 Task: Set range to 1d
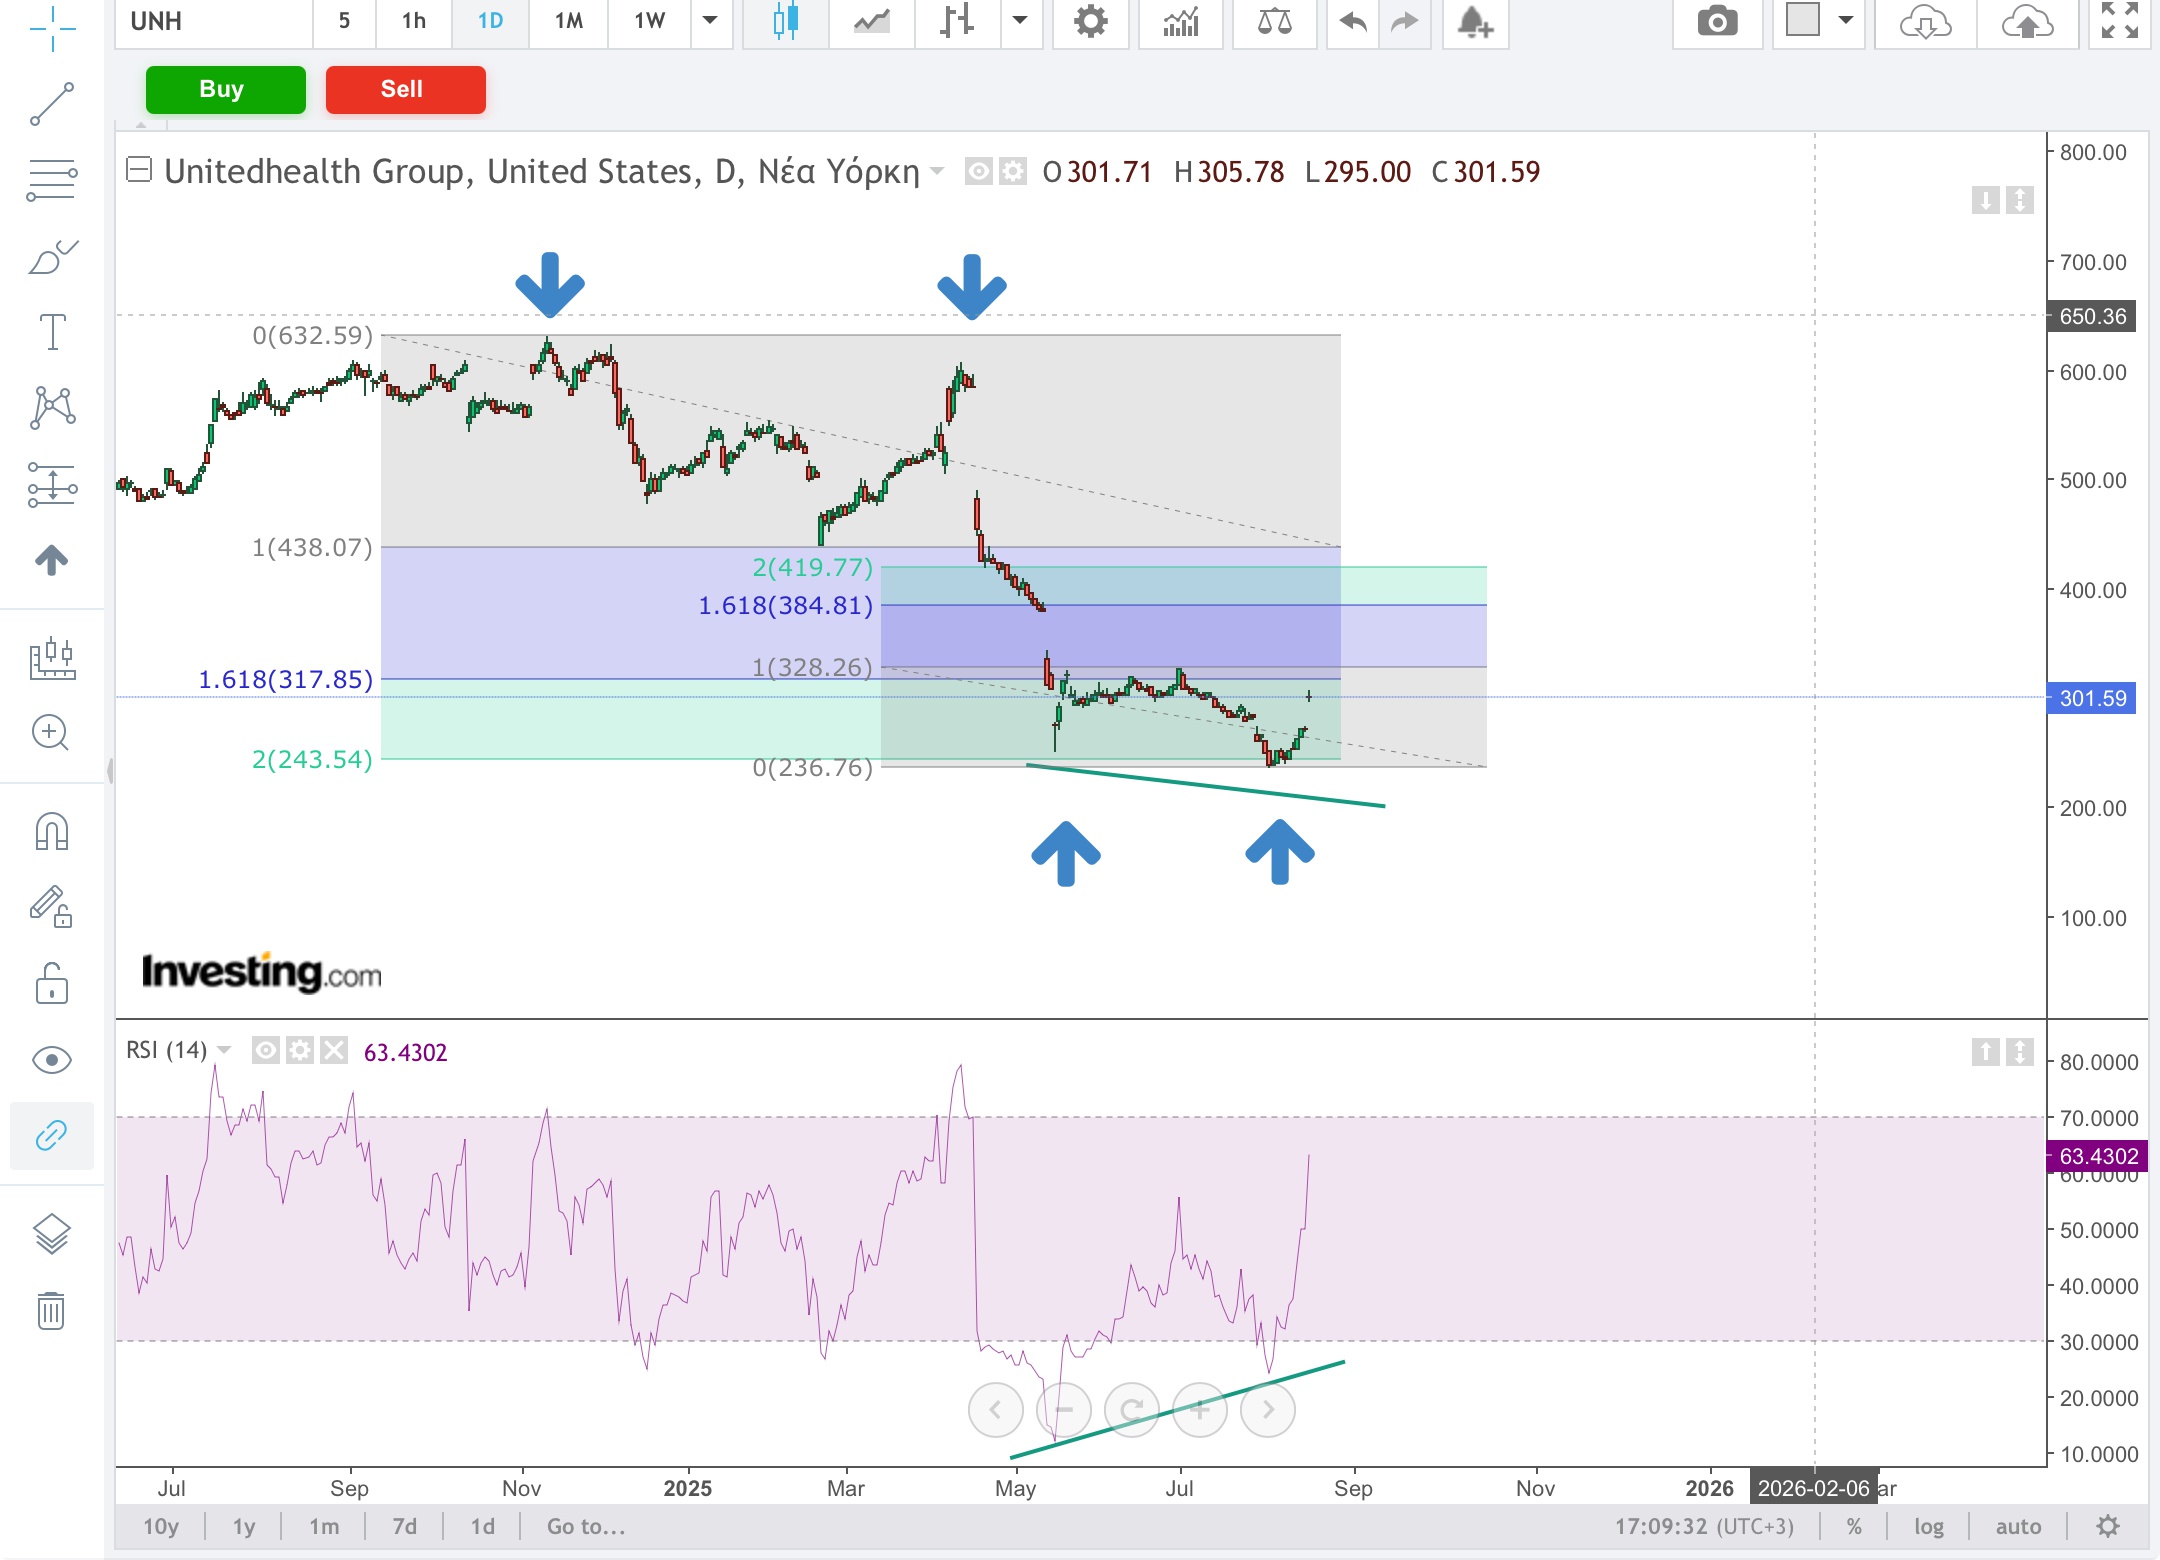pos(483,1527)
